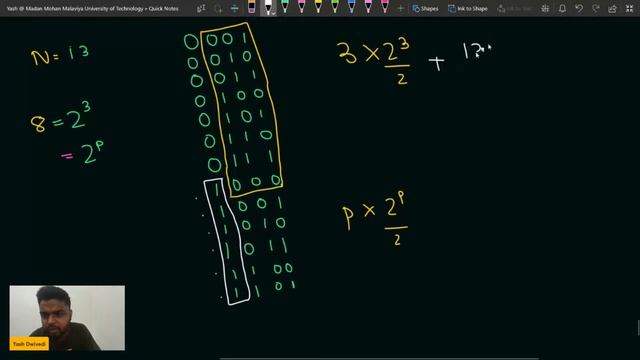This screenshot has height=360, width=640.
Task: Open the Shapes tool
Action: pos(425,9)
